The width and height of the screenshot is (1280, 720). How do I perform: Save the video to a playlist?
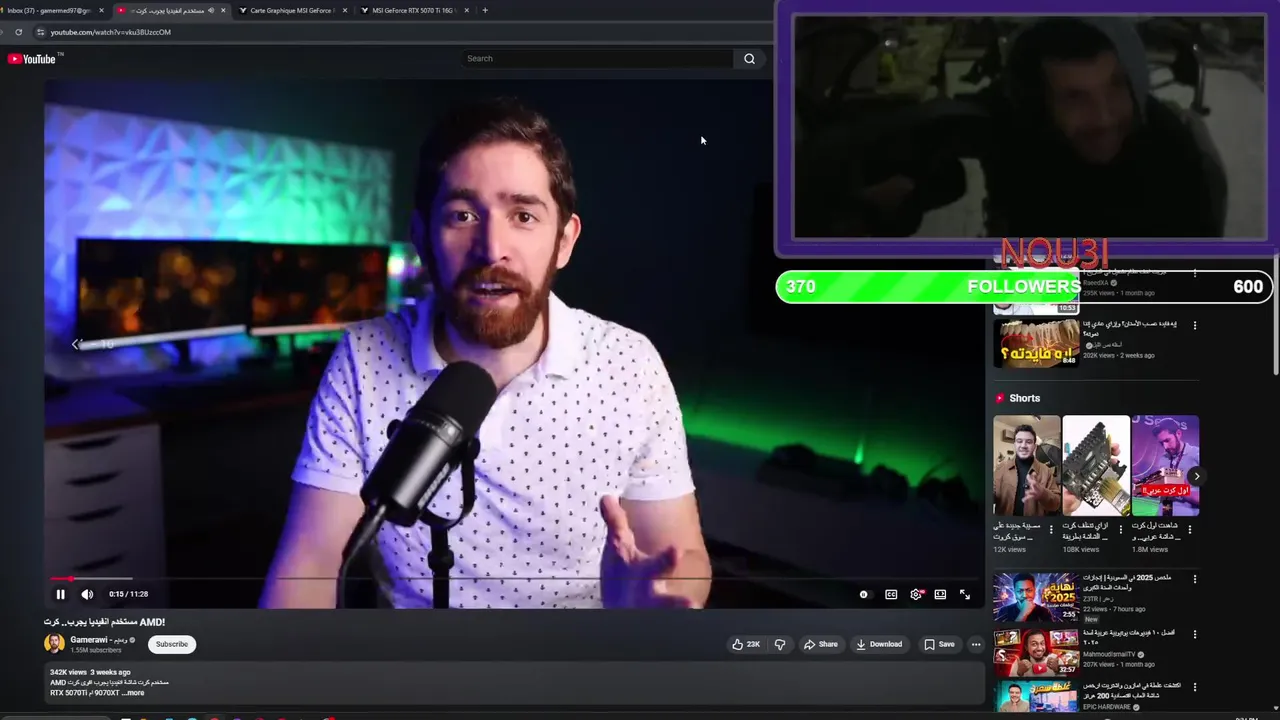pyautogui.click(x=939, y=644)
